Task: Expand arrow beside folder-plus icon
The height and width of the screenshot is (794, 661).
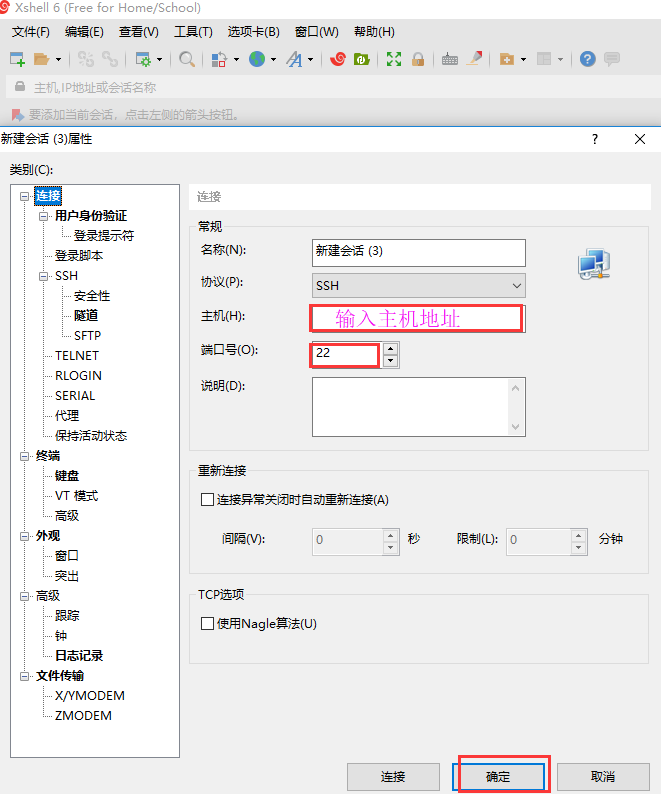Action: coord(523,60)
